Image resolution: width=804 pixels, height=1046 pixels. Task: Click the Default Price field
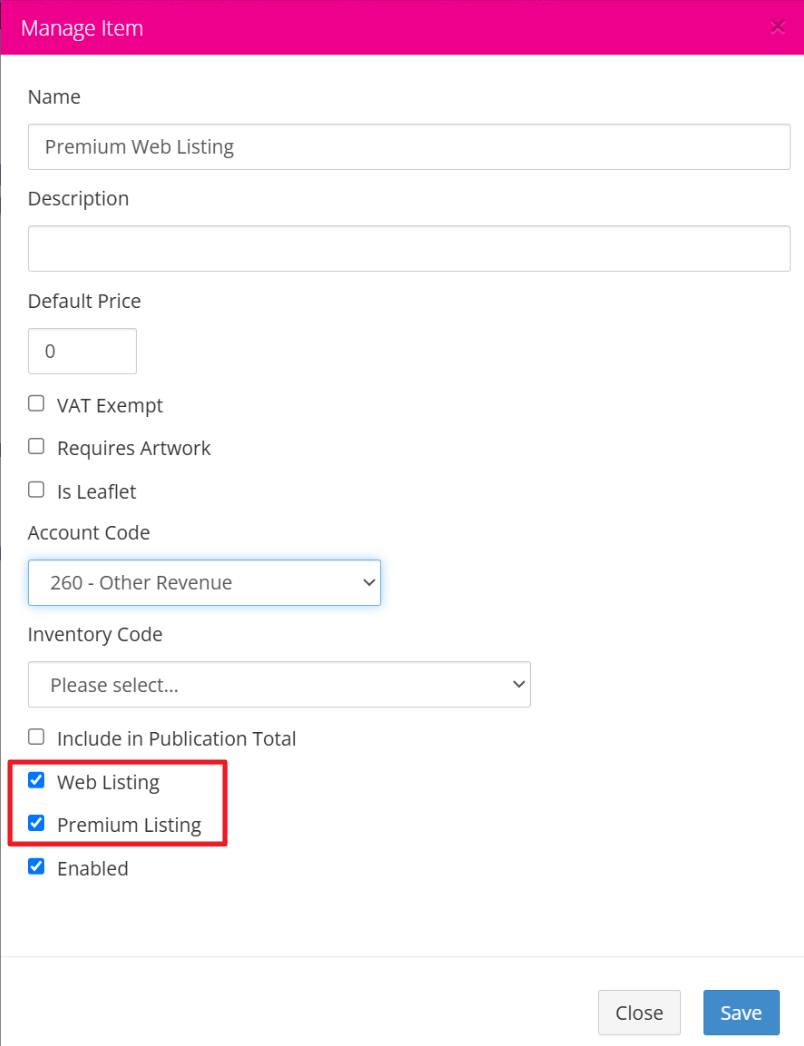click(82, 351)
